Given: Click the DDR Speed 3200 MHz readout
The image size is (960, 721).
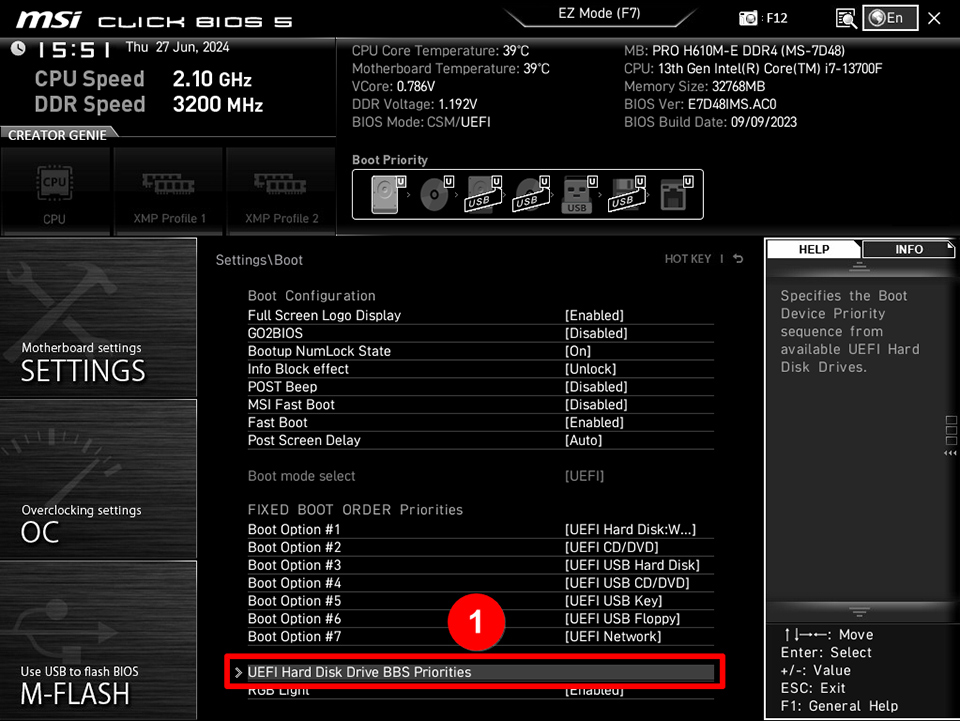Looking at the screenshot, I should pyautogui.click(x=149, y=104).
